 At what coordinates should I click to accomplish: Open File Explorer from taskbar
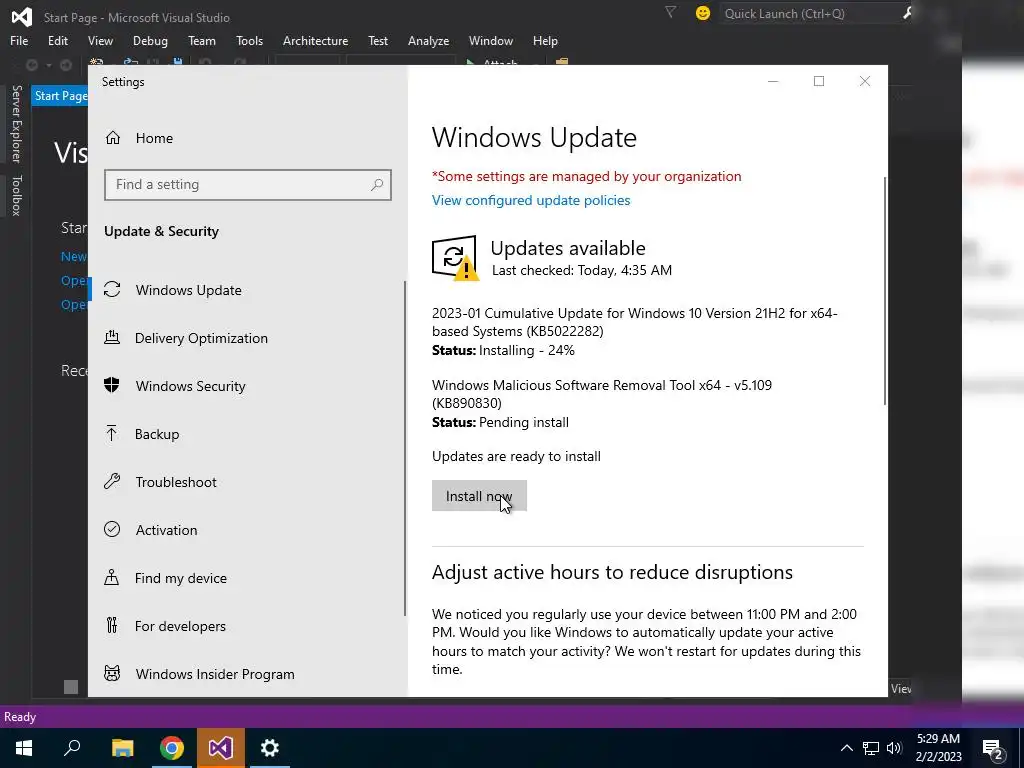[122, 748]
